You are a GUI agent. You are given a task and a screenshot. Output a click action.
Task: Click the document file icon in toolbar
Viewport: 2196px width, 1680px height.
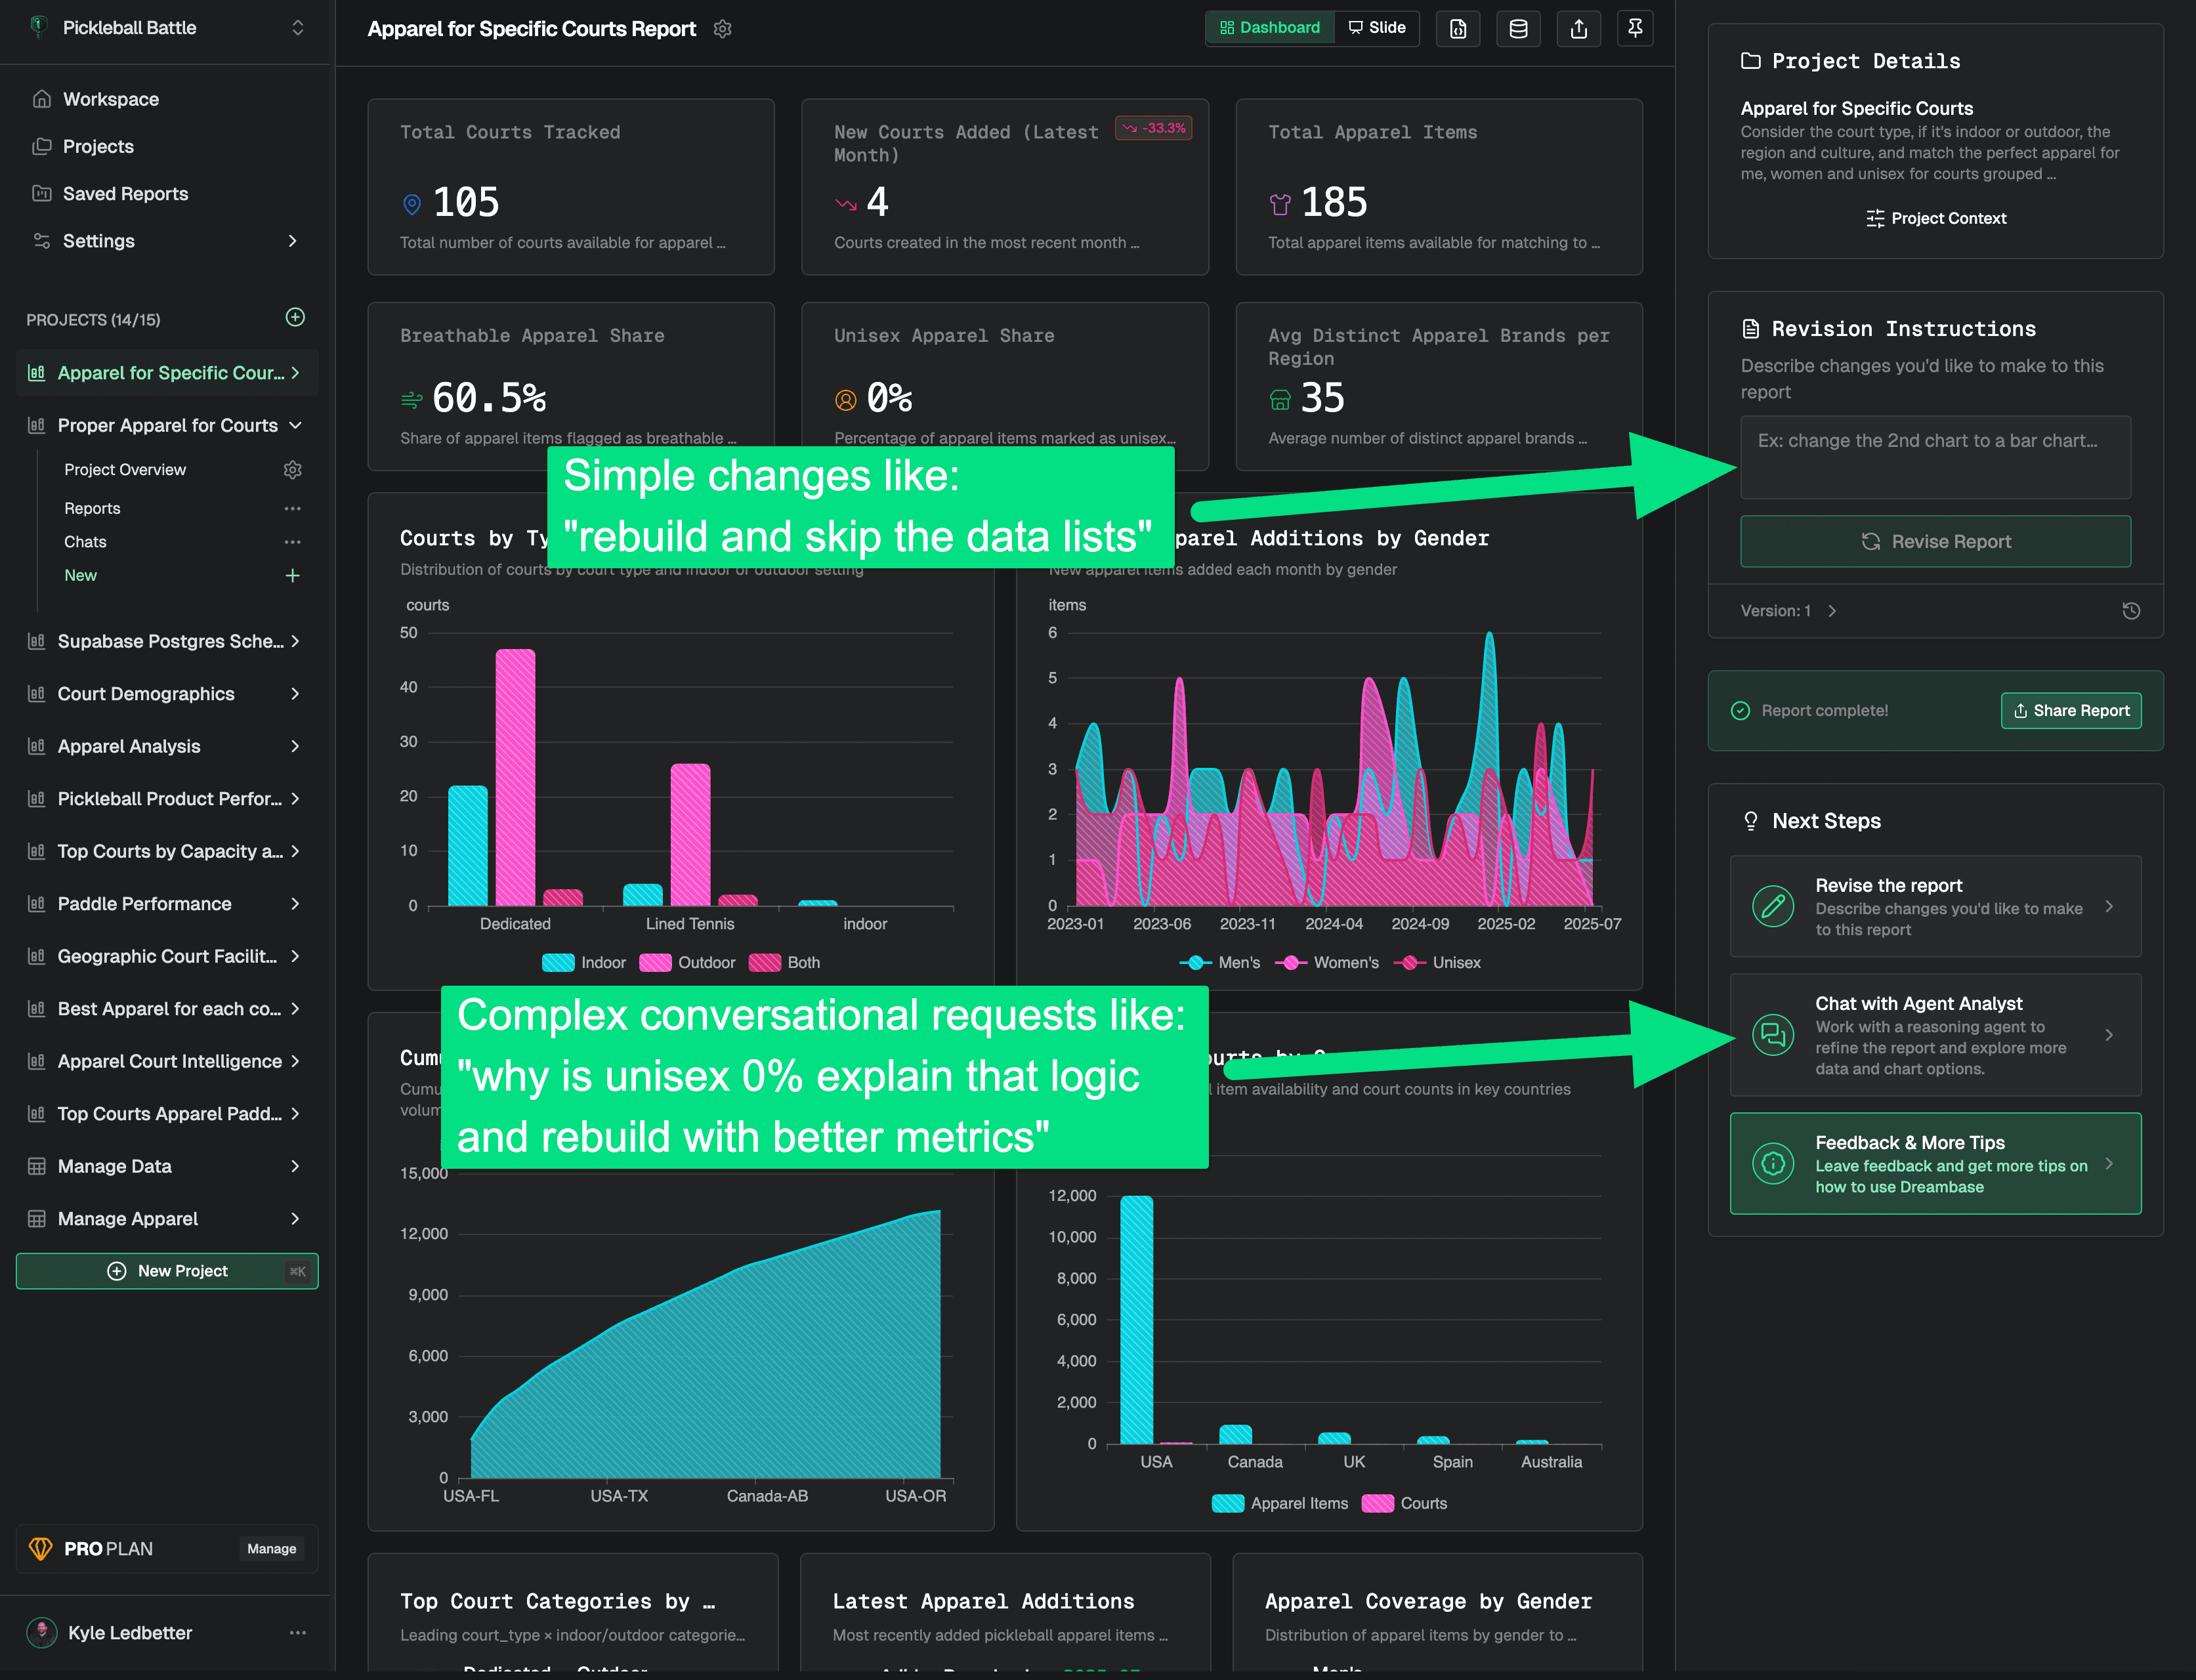point(1458,28)
